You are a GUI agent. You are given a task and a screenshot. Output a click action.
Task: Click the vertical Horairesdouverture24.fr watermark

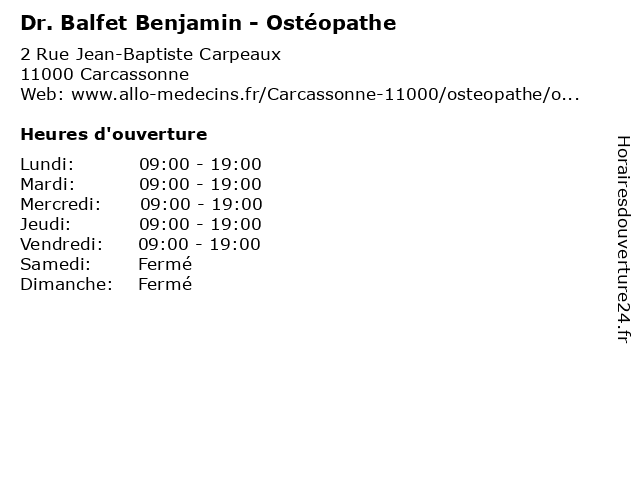click(623, 240)
